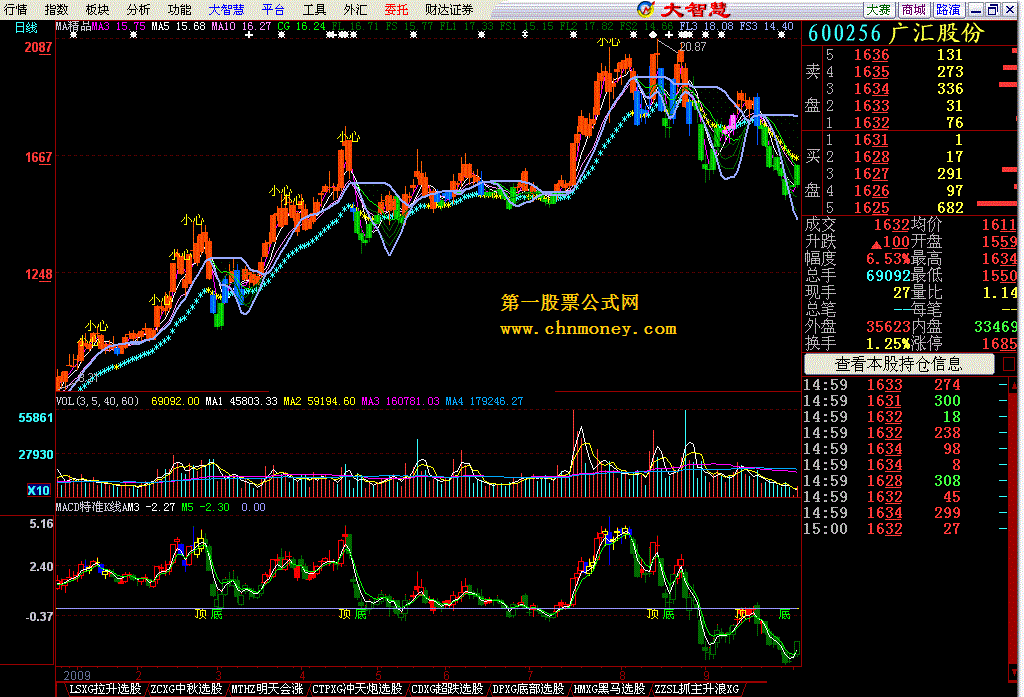Click the VOL(3,5,40,60) indicator label
This screenshot has height=697, width=1024.
(97, 401)
